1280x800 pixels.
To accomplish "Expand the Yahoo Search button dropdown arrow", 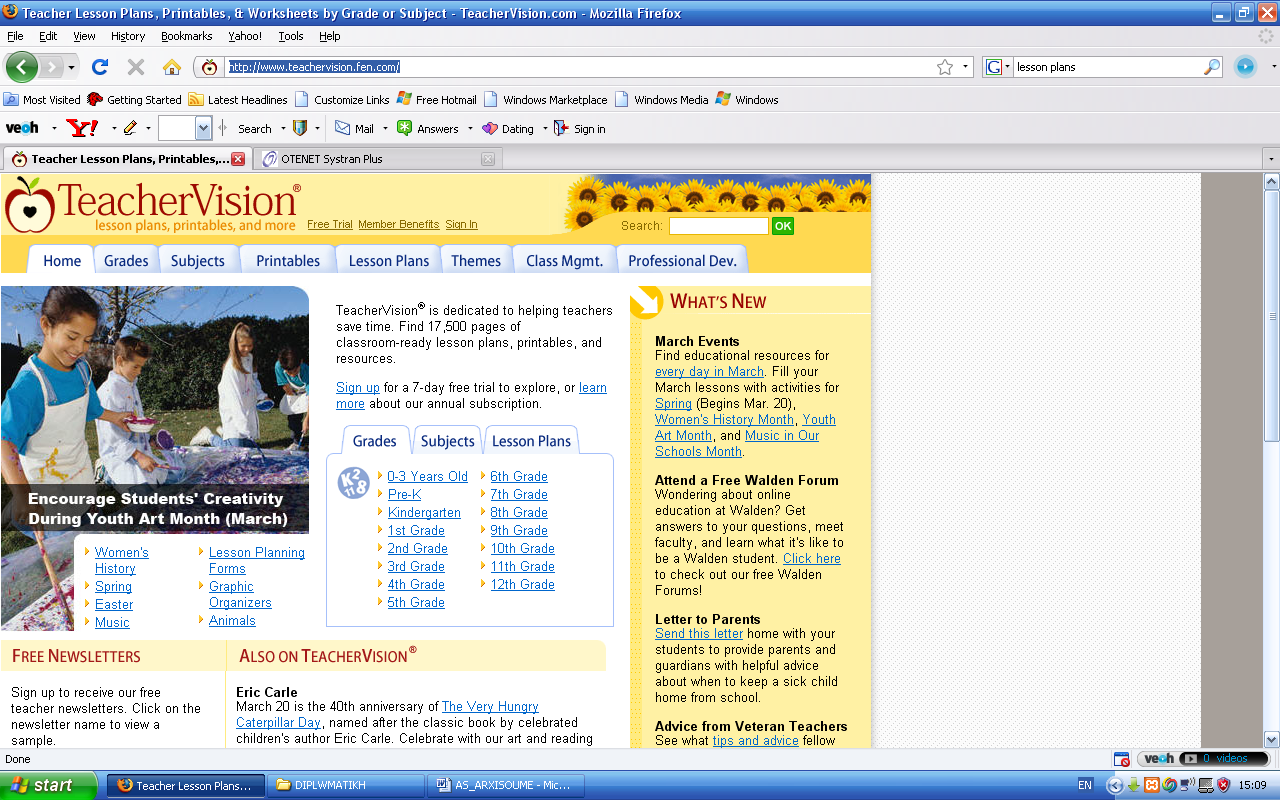I will tap(282, 128).
